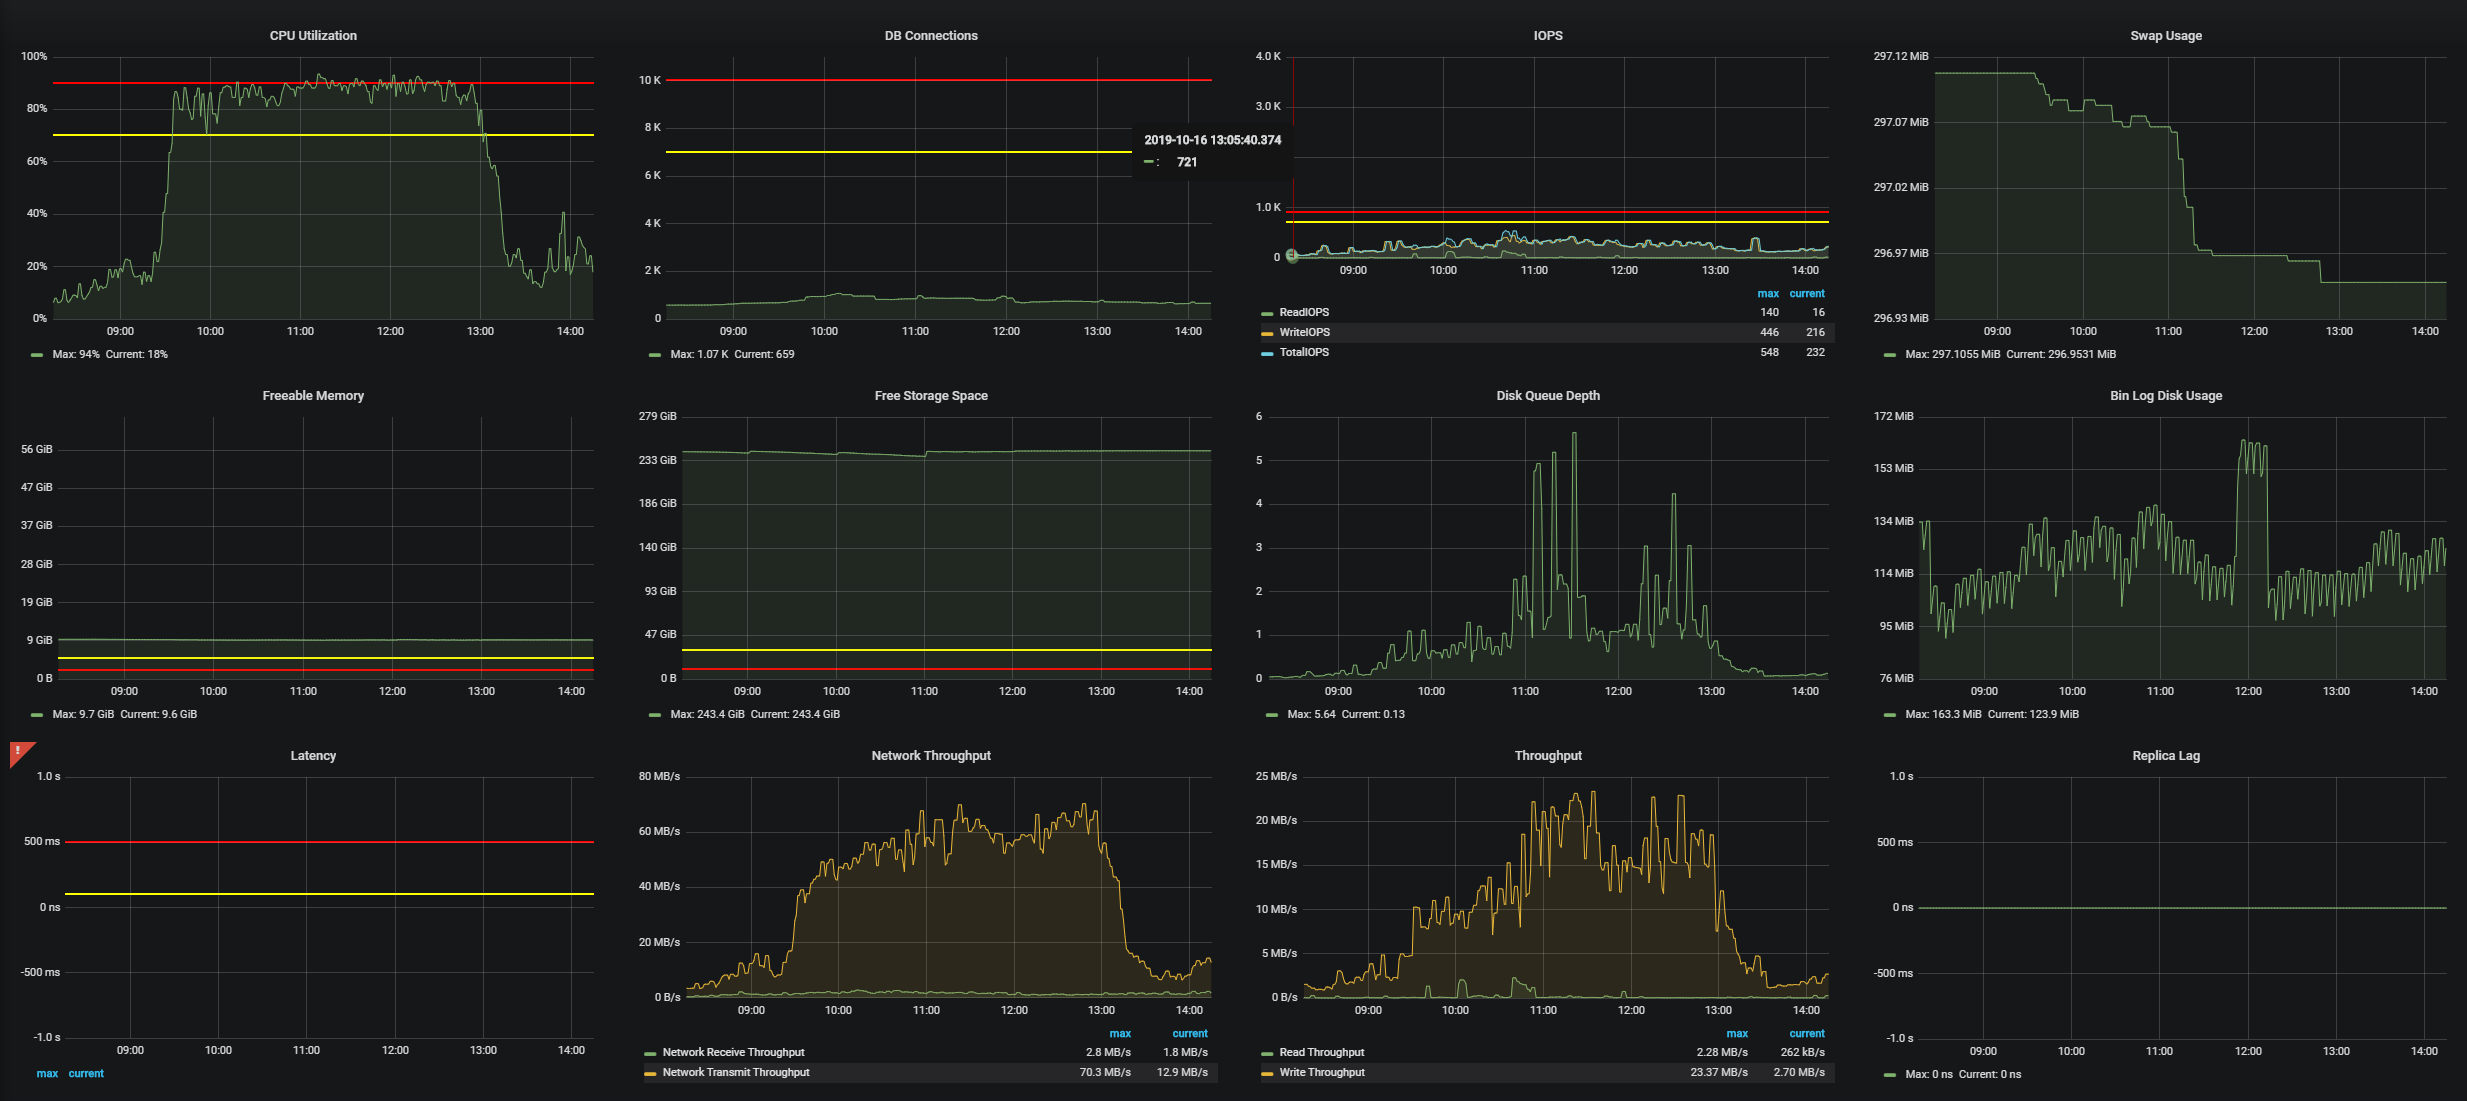The height and width of the screenshot is (1101, 2467).
Task: Click the CPU Utilization legend series color dash
Action: [x=37, y=355]
